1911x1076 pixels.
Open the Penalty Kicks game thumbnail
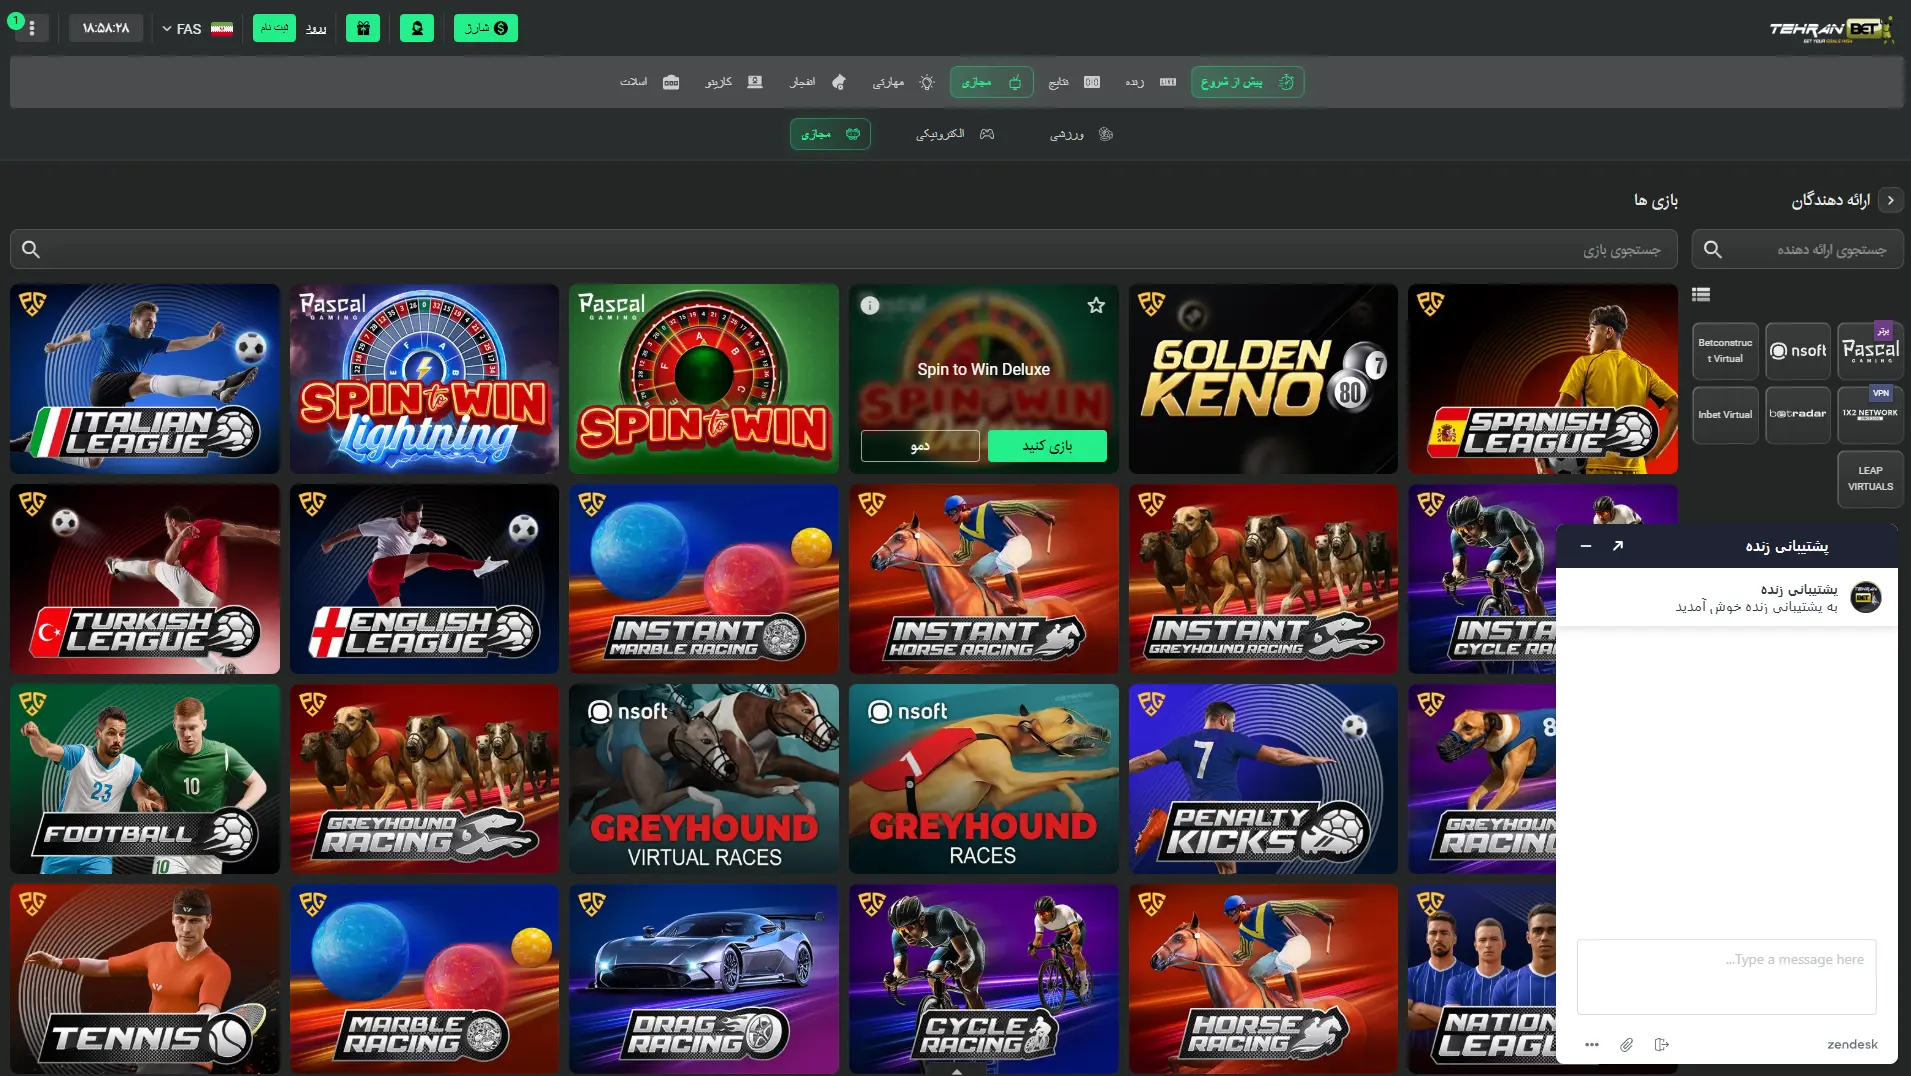[1263, 779]
